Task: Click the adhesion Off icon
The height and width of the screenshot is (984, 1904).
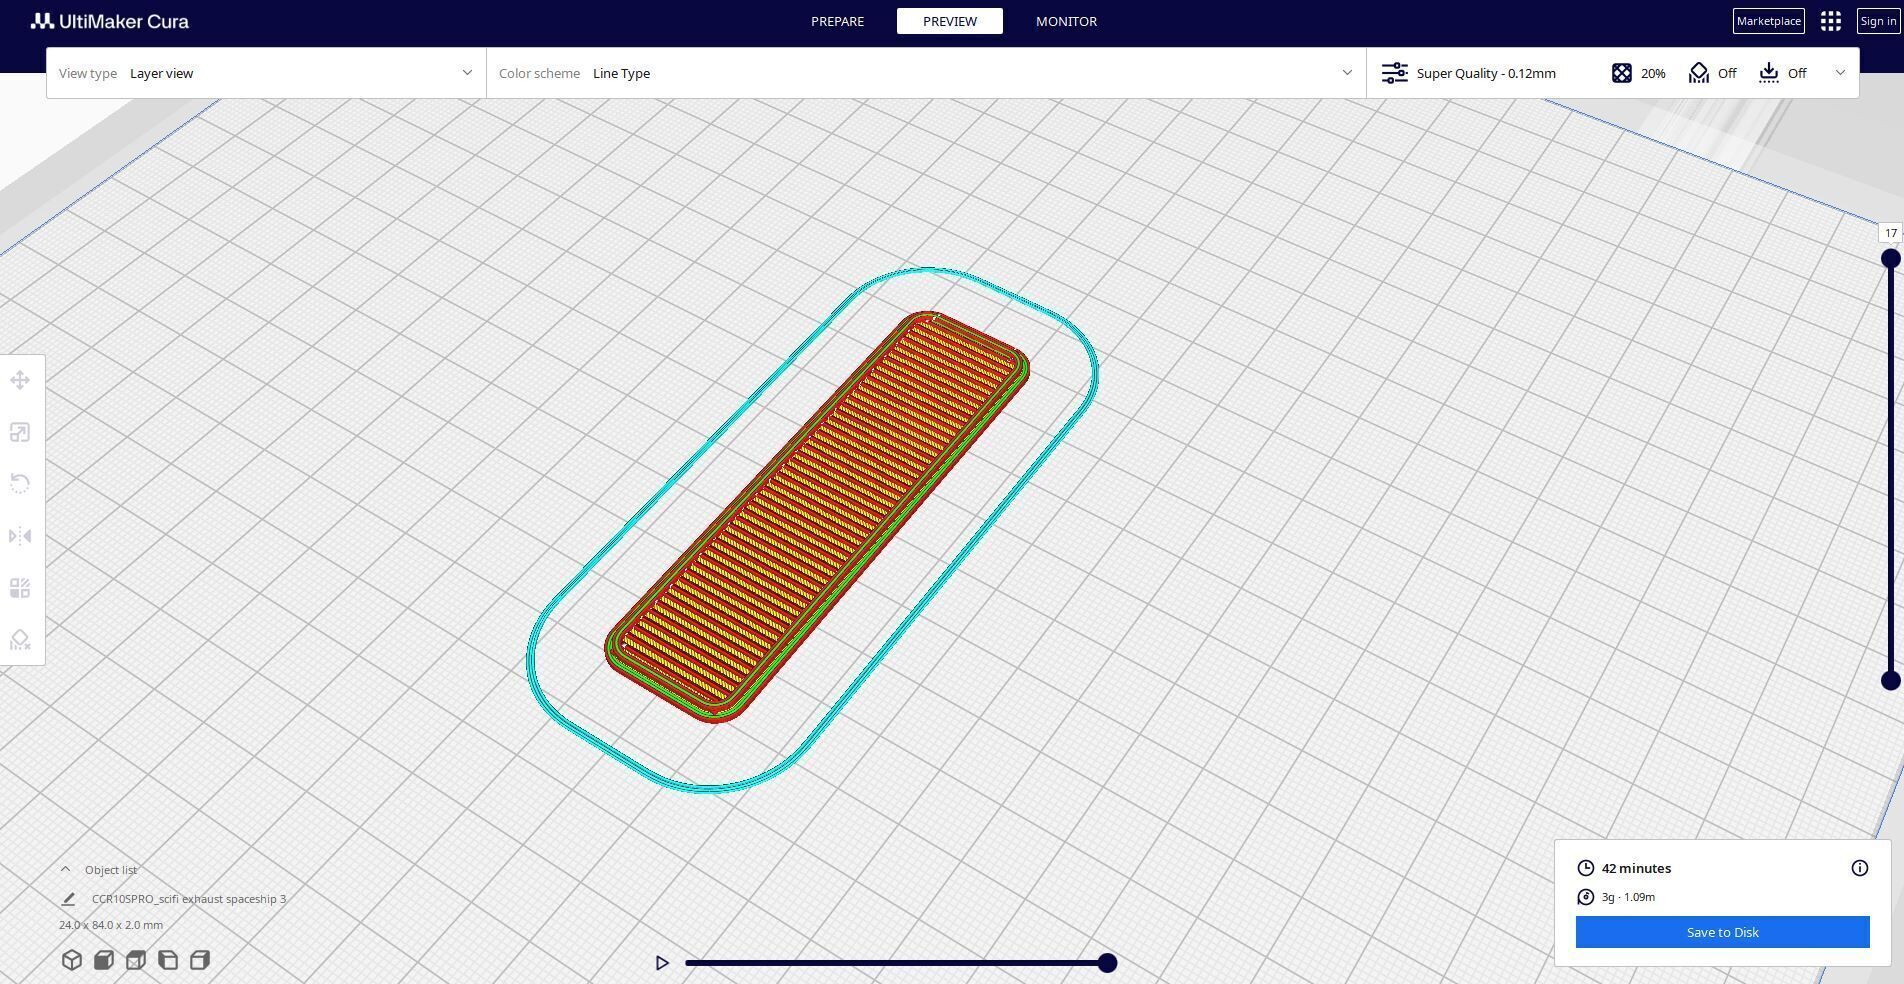Action: [1769, 73]
